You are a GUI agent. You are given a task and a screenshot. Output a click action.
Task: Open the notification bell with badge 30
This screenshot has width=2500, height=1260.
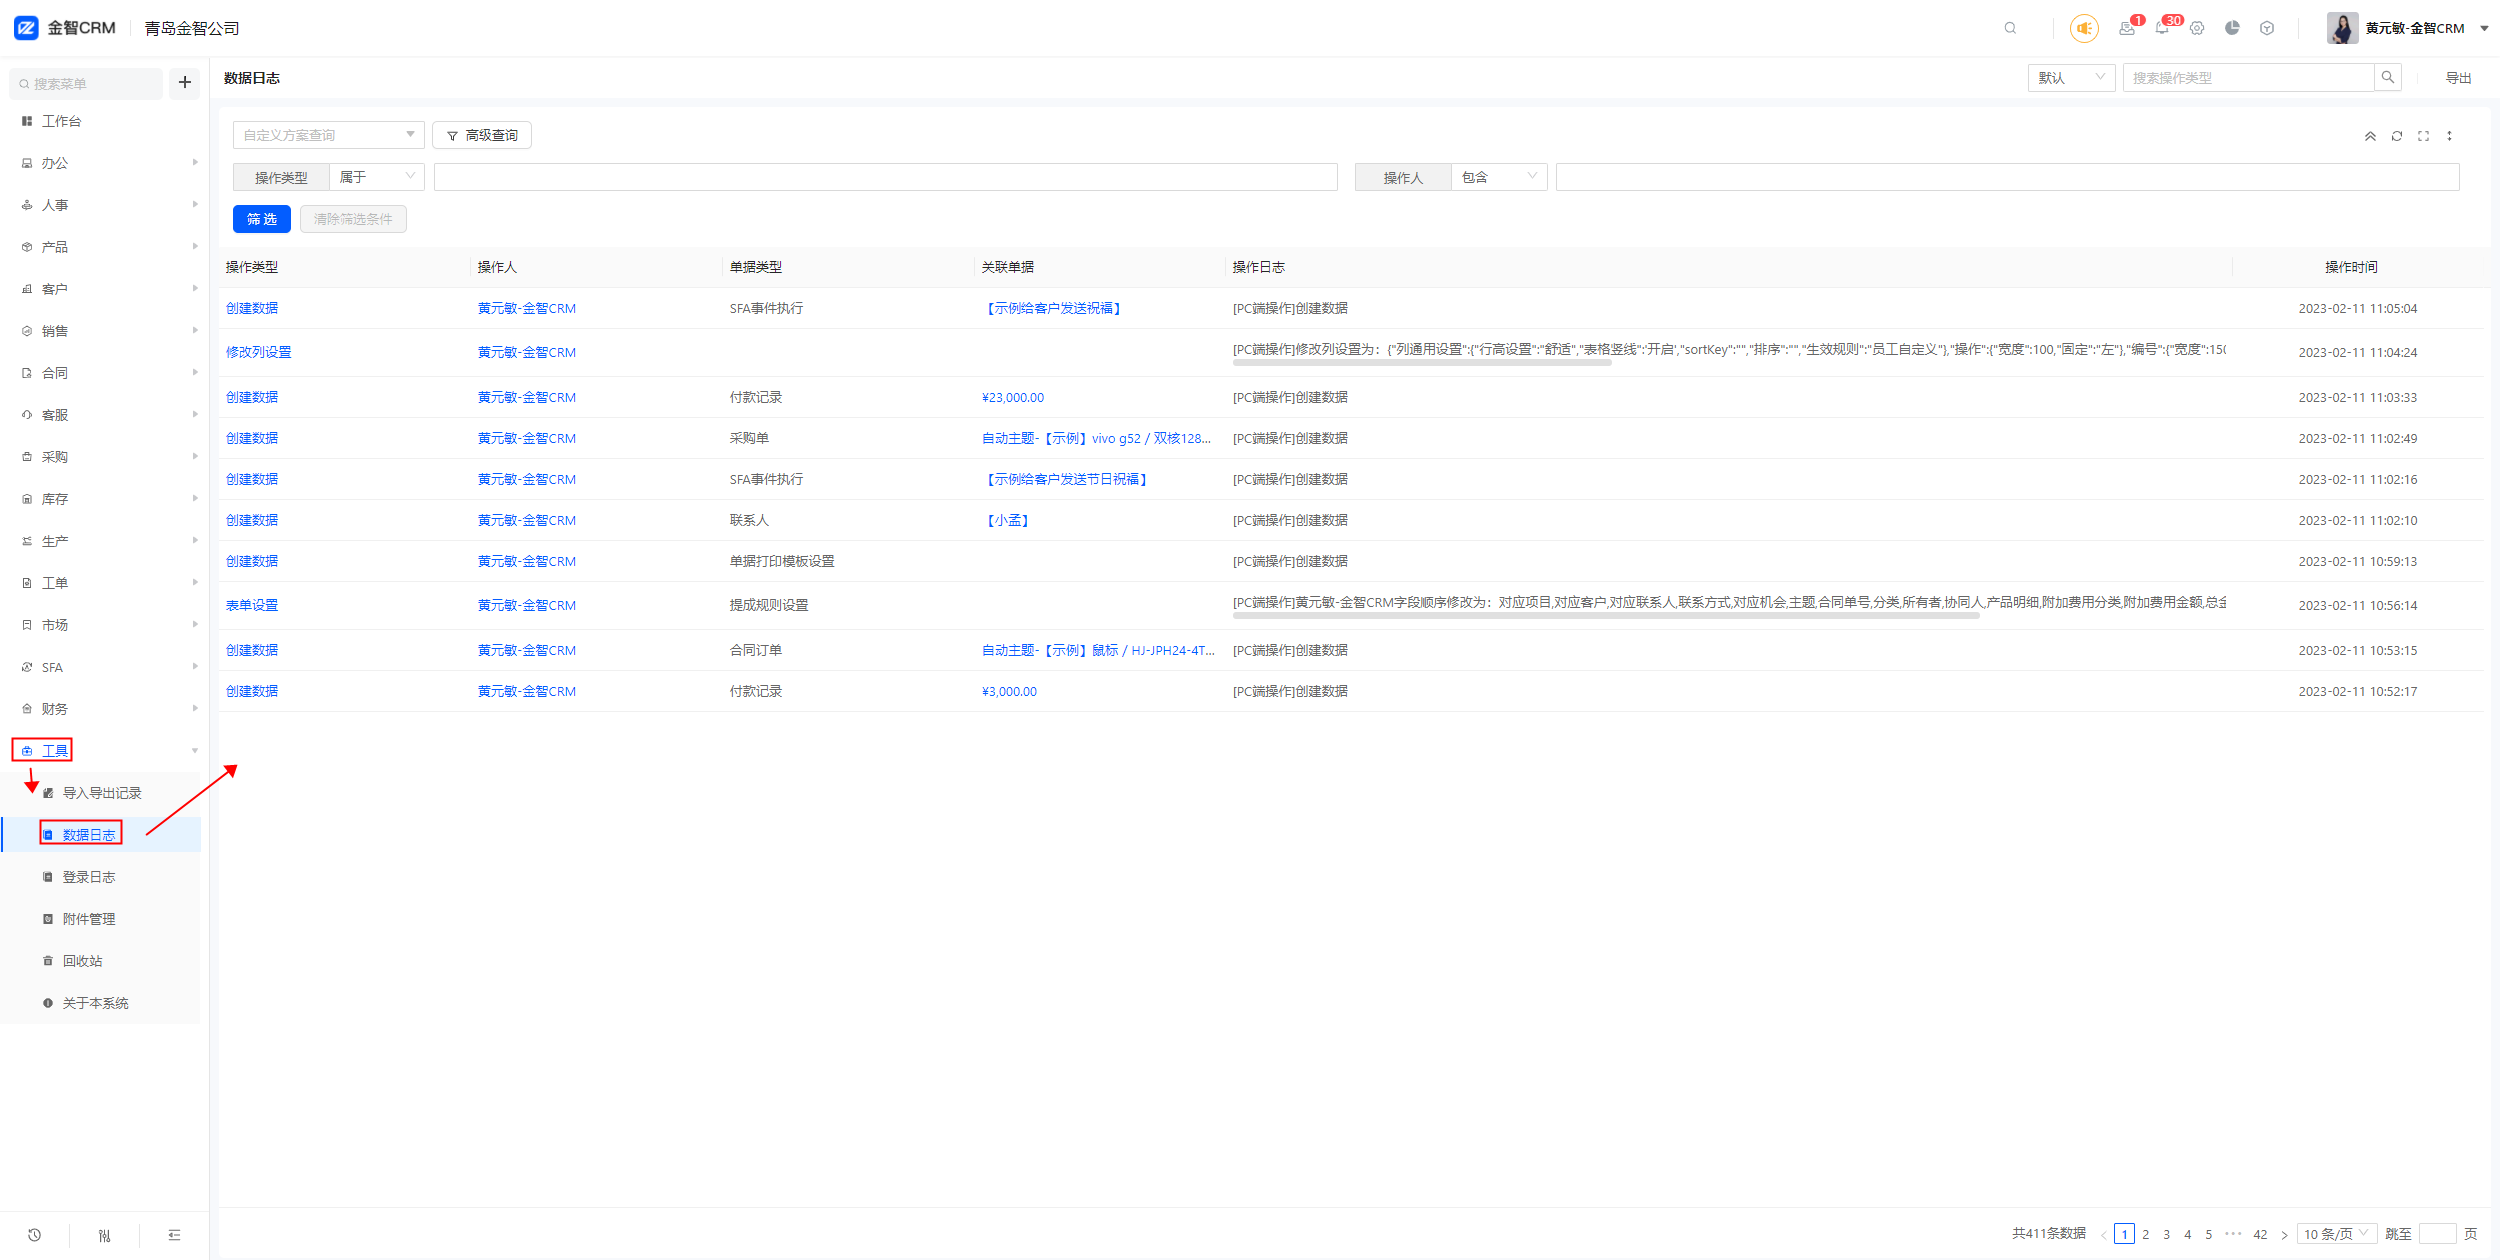click(x=2162, y=28)
